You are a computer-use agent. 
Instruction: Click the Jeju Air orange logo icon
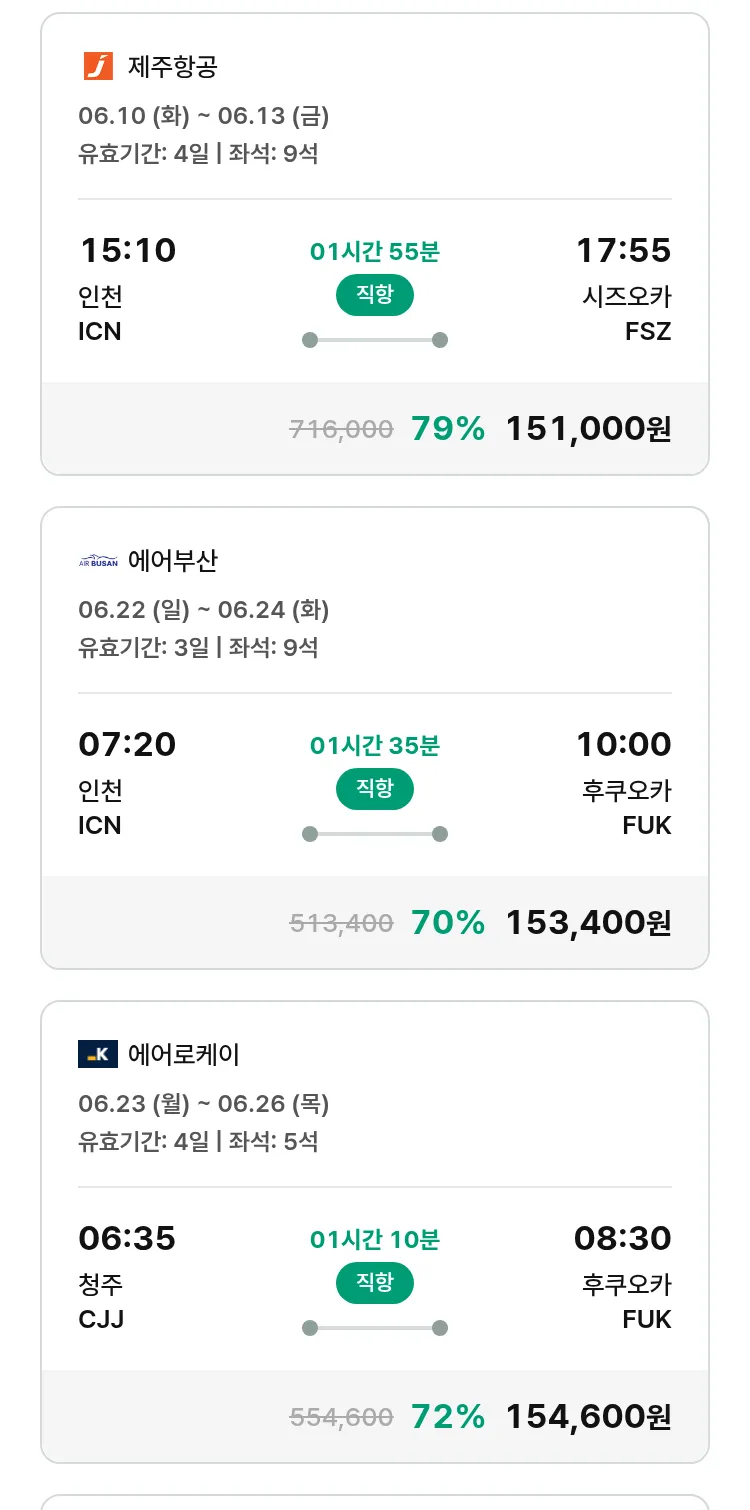(x=98, y=67)
